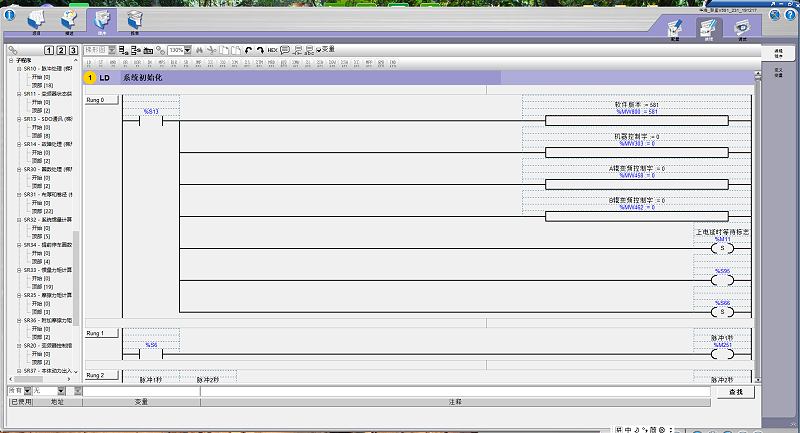
Task: Collapse the SR14 tree node
Action: 19,144
